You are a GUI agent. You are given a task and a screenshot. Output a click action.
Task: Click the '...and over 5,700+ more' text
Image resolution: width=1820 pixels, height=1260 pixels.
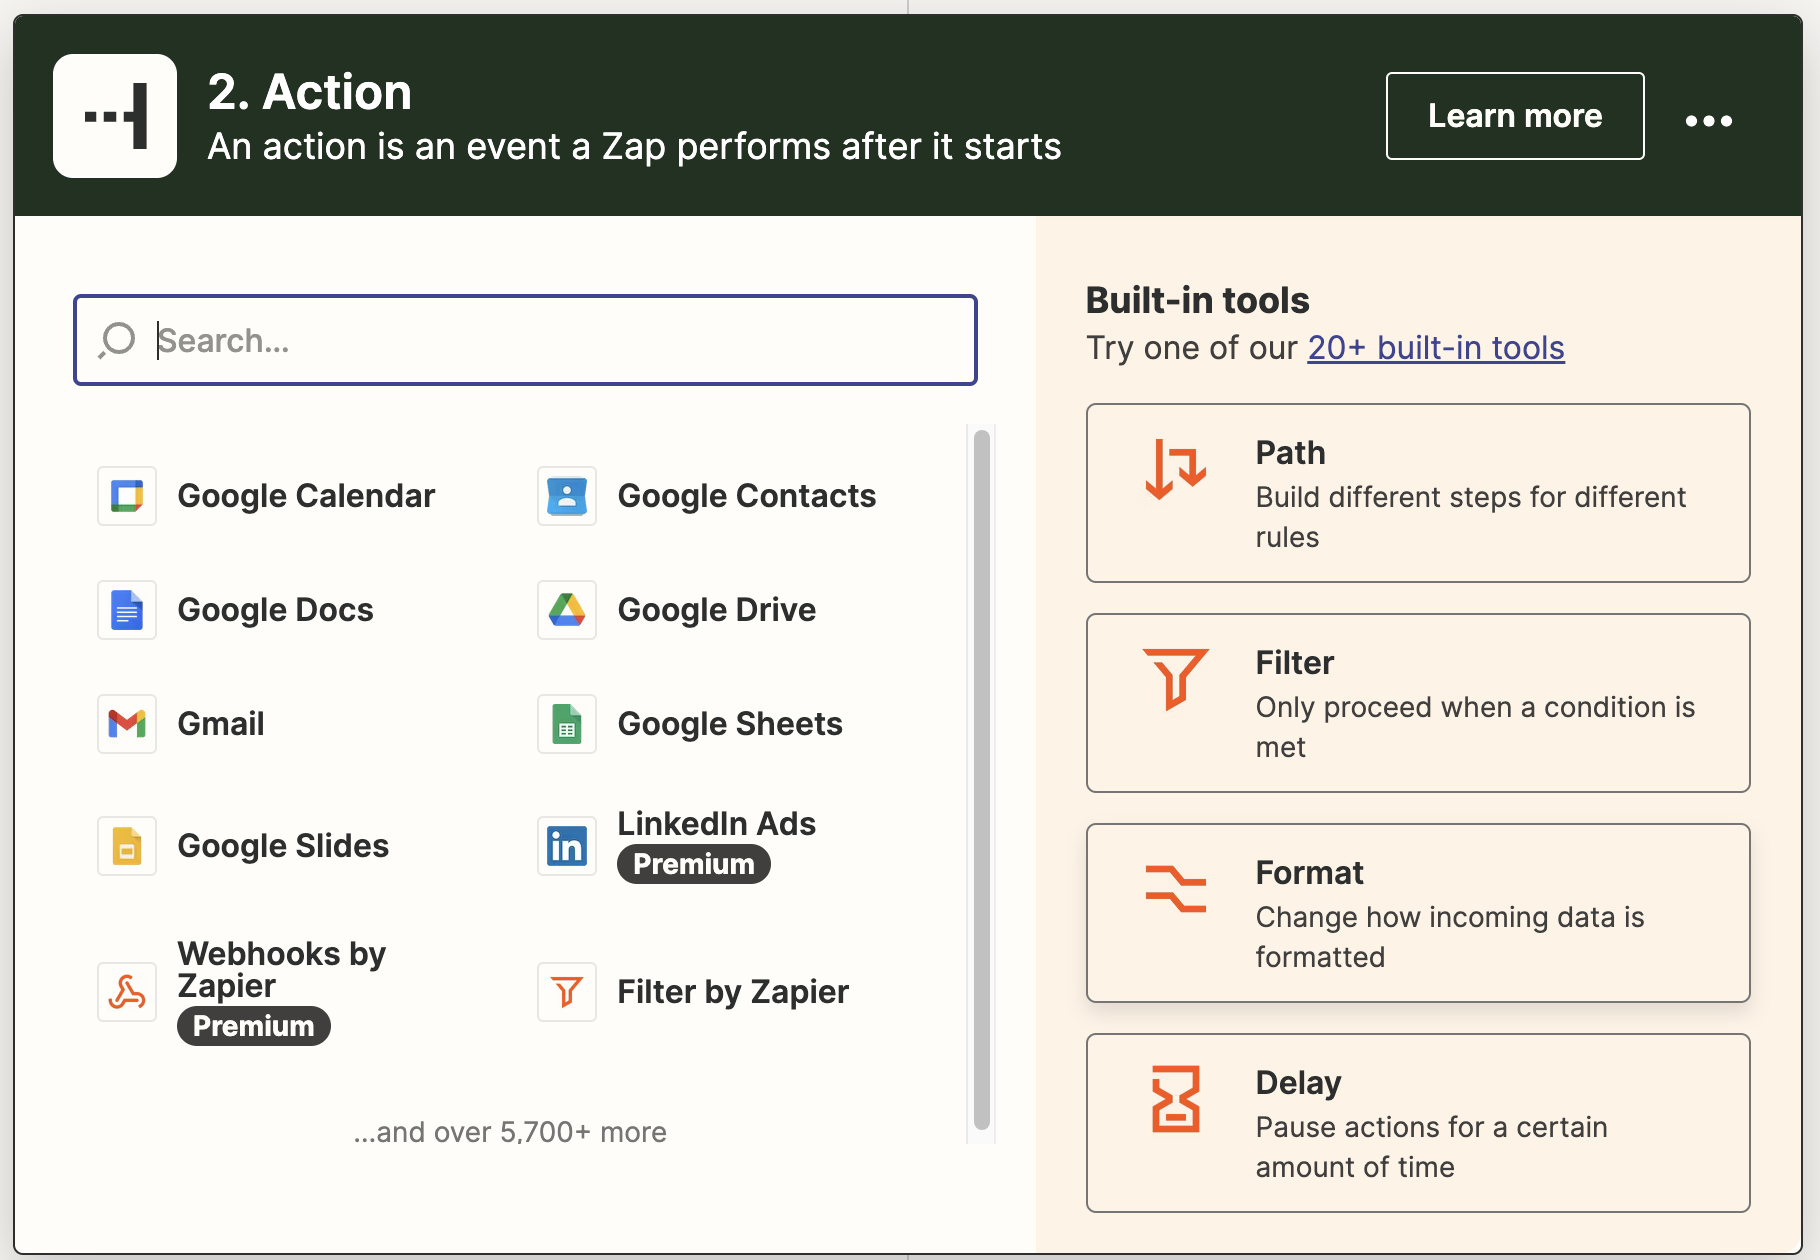point(510,1132)
